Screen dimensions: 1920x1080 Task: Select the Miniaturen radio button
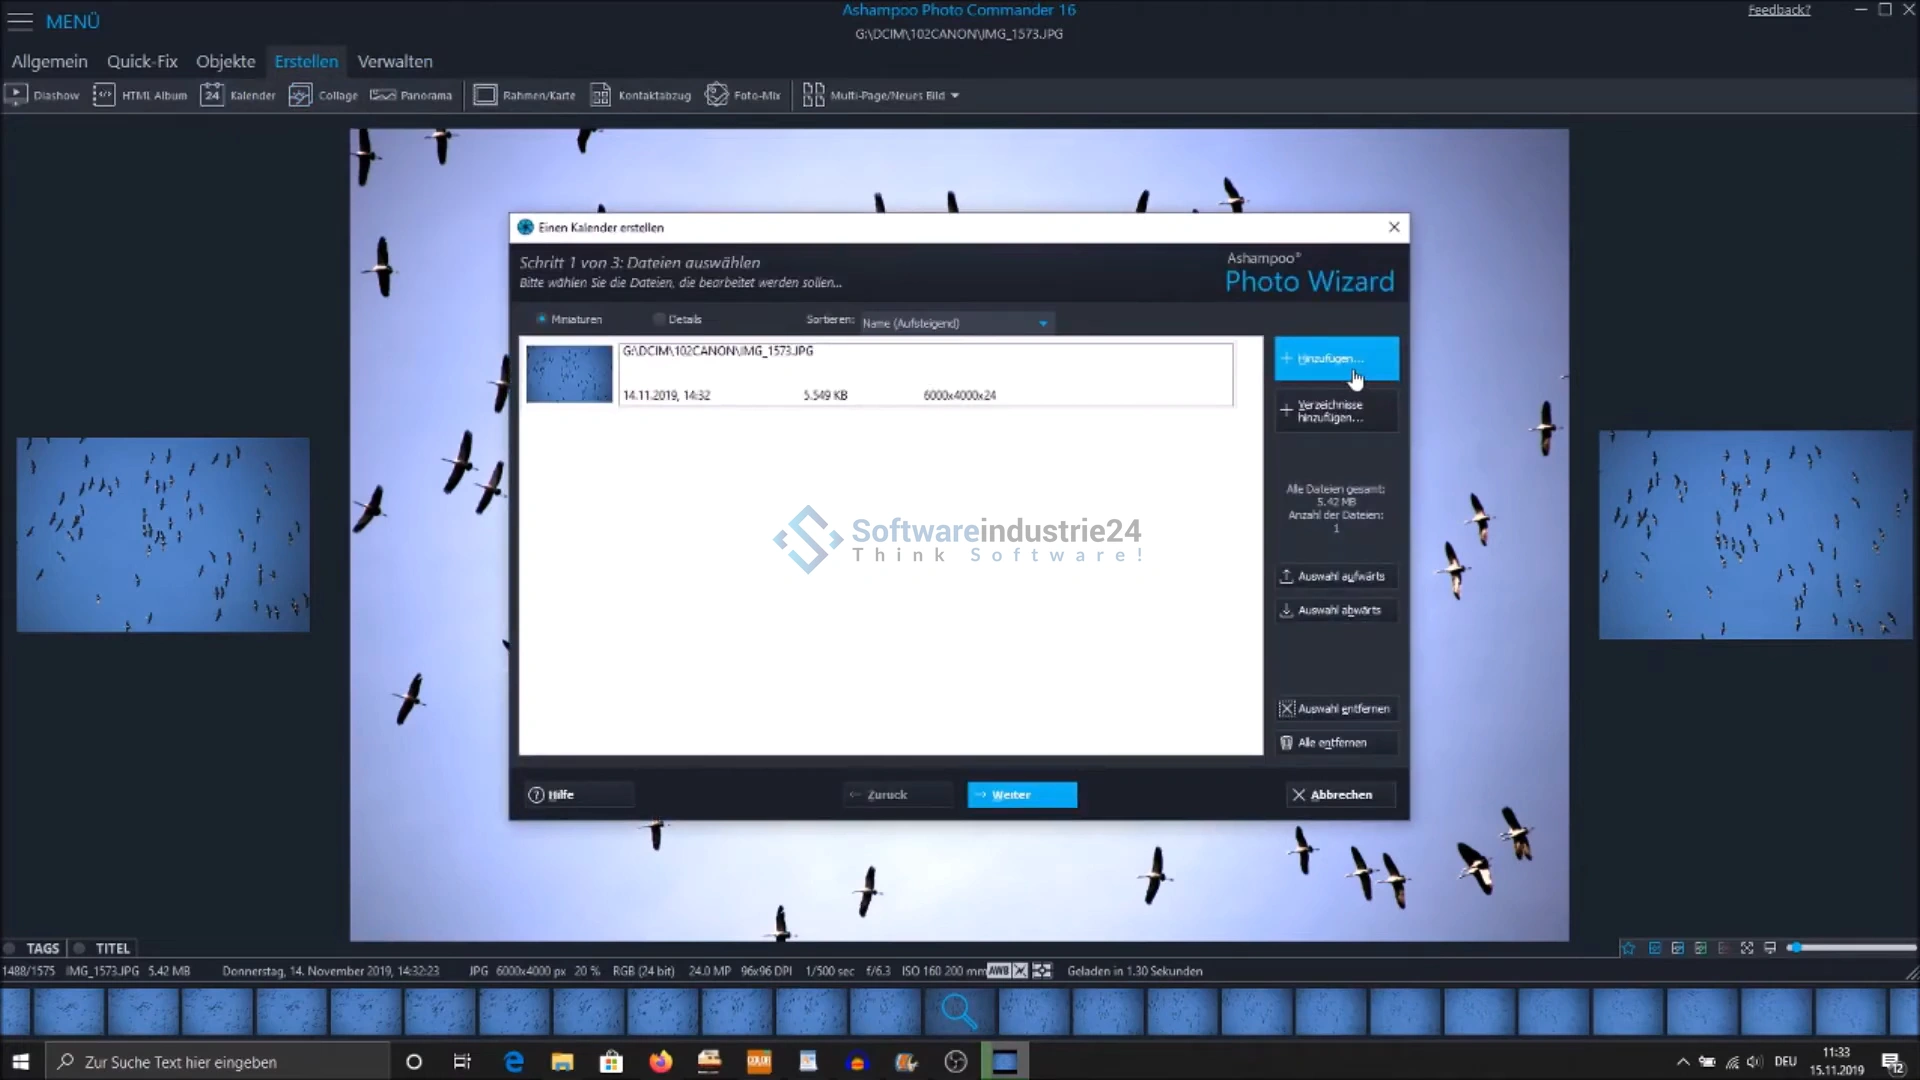coord(541,320)
